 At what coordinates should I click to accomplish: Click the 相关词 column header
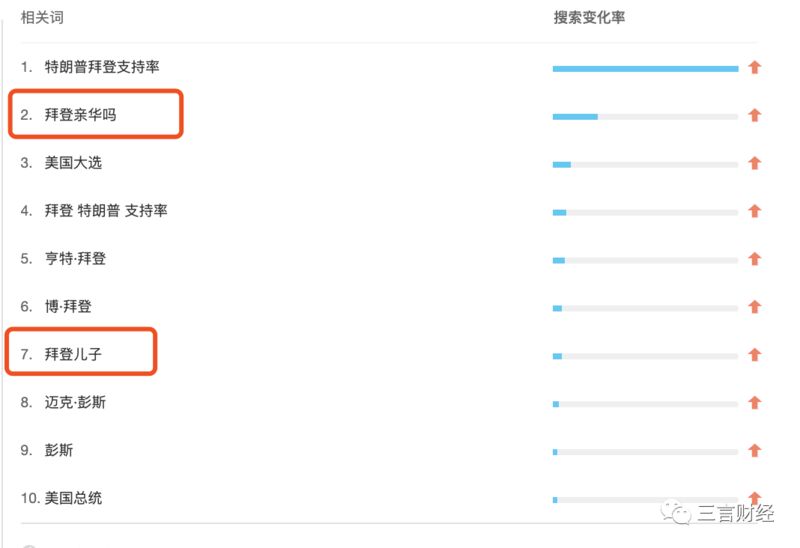pos(42,18)
